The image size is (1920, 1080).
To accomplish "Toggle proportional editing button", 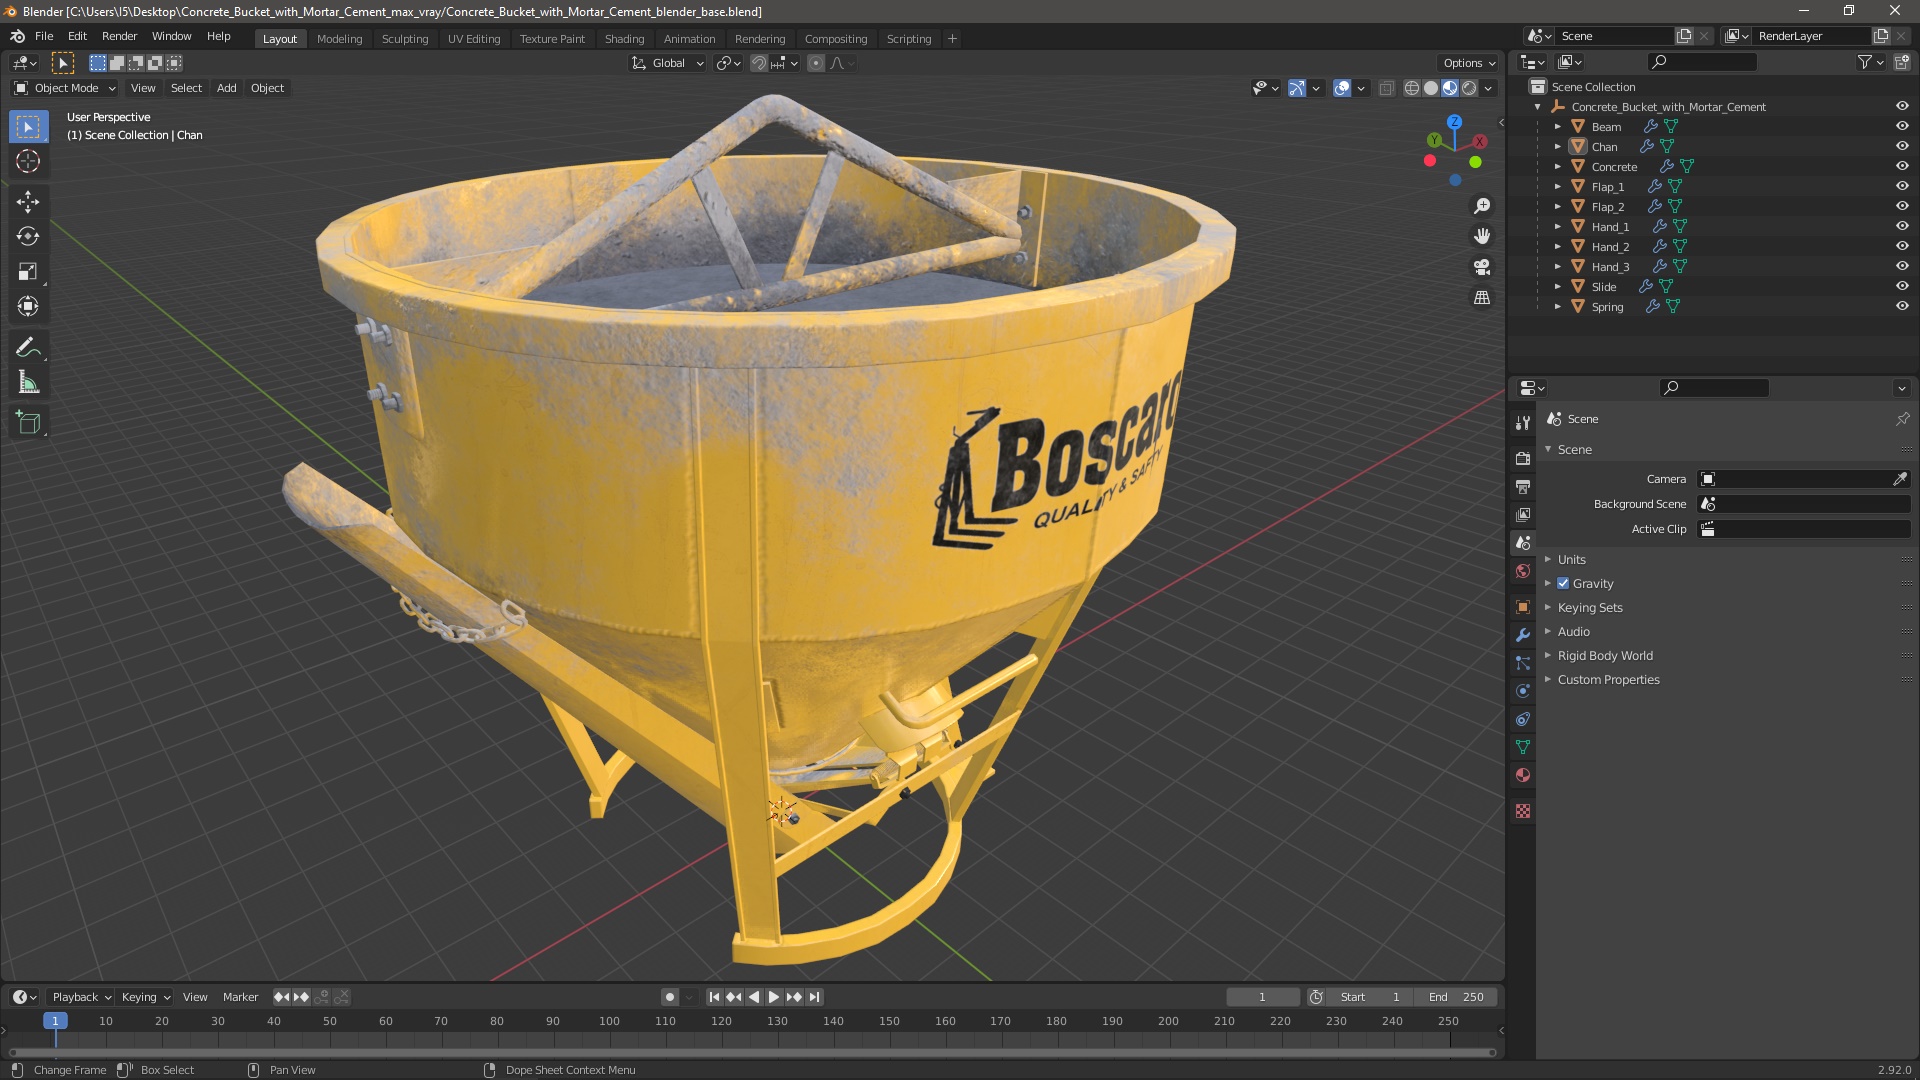I will click(816, 63).
